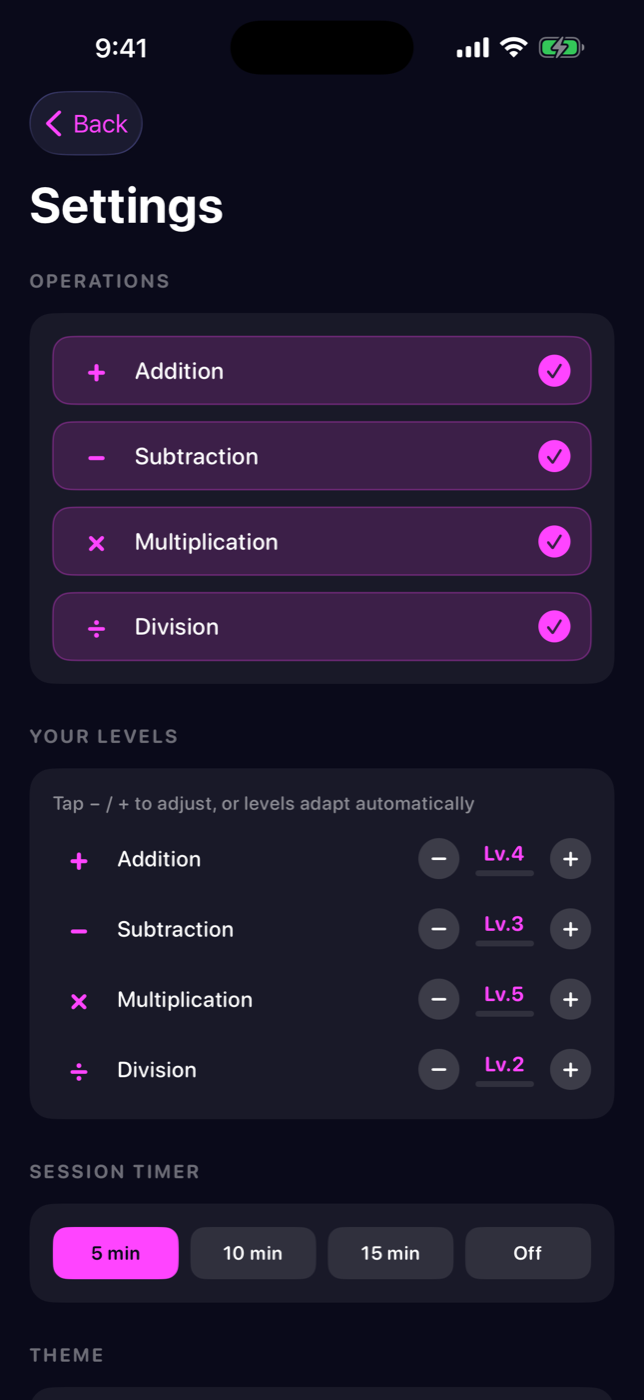Go Back to the previous screen

click(x=86, y=124)
